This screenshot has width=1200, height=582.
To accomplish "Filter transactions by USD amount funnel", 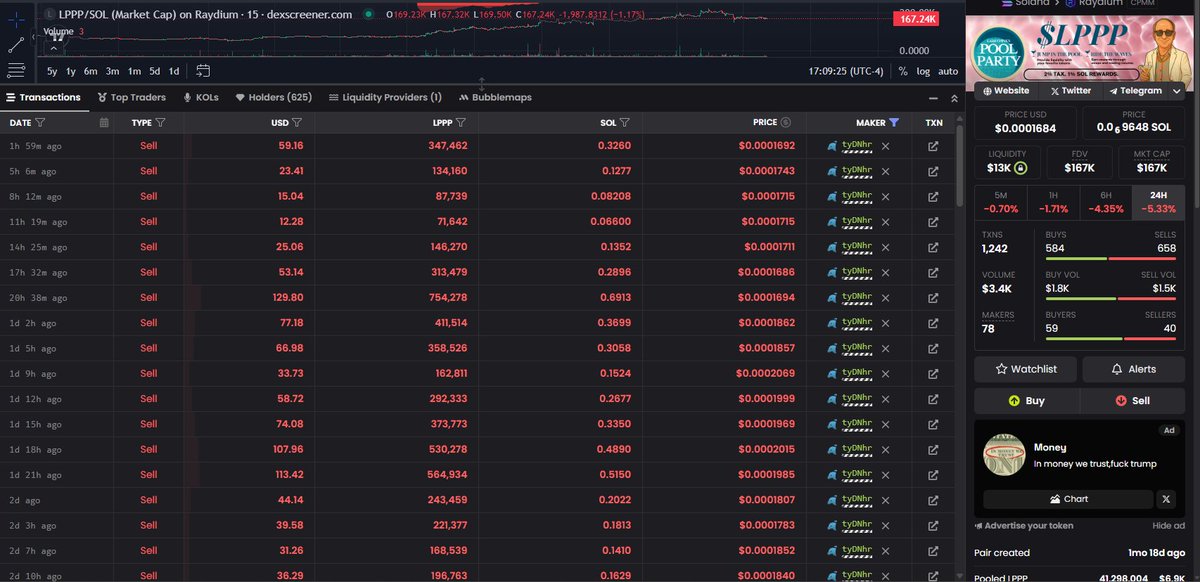I will 297,123.
